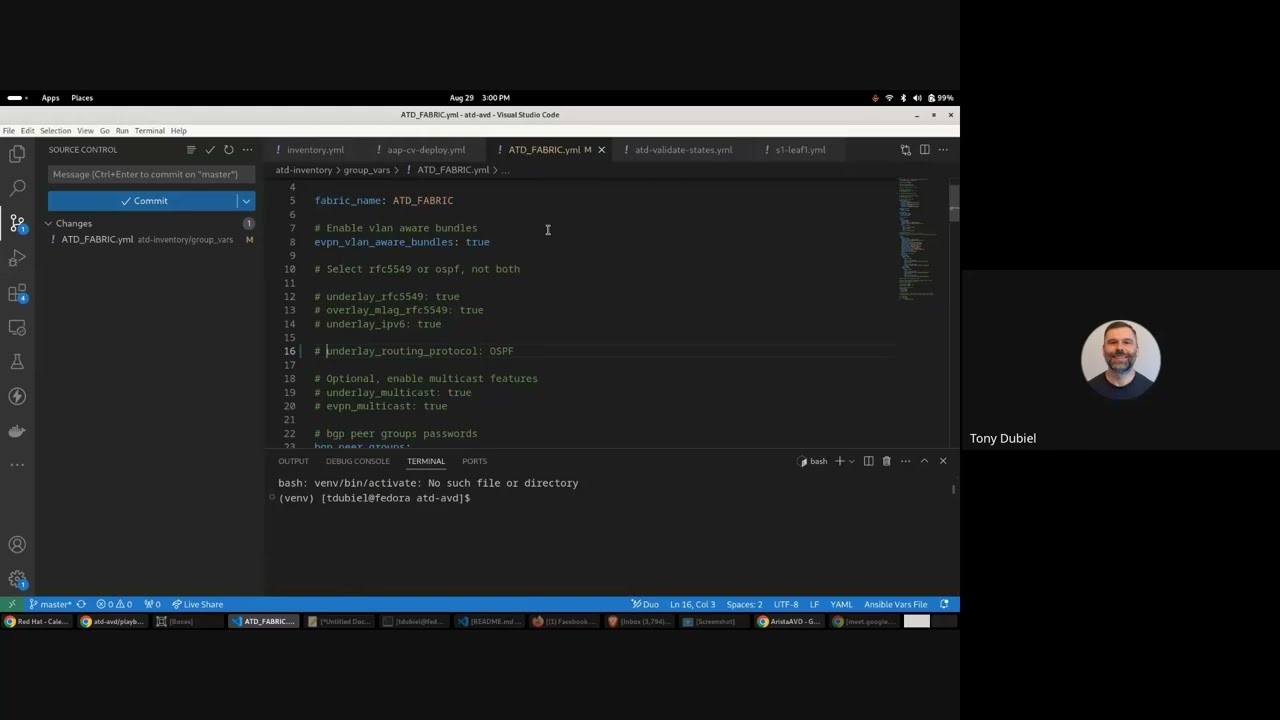Kill the terminal with trash icon
Screen dimensions: 1280x720
tap(886, 461)
